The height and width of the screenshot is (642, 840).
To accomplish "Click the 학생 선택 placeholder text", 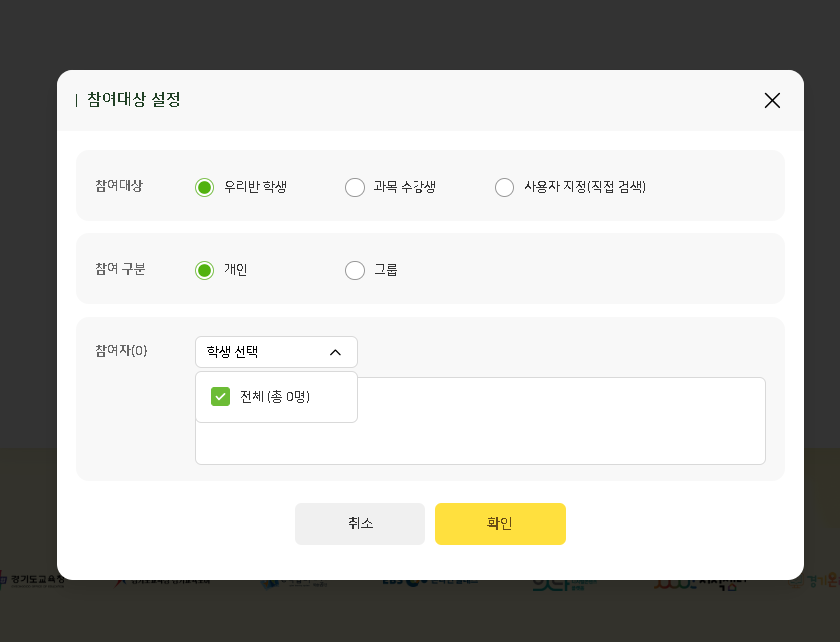I will [232, 352].
